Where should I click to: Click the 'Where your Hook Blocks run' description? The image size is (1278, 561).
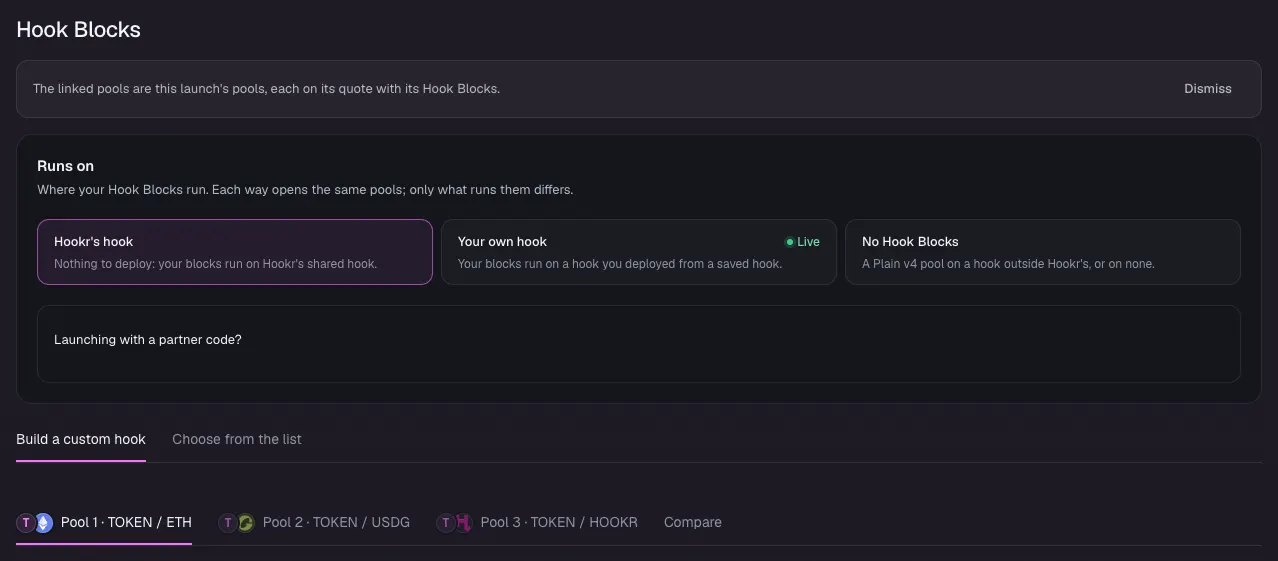[305, 189]
